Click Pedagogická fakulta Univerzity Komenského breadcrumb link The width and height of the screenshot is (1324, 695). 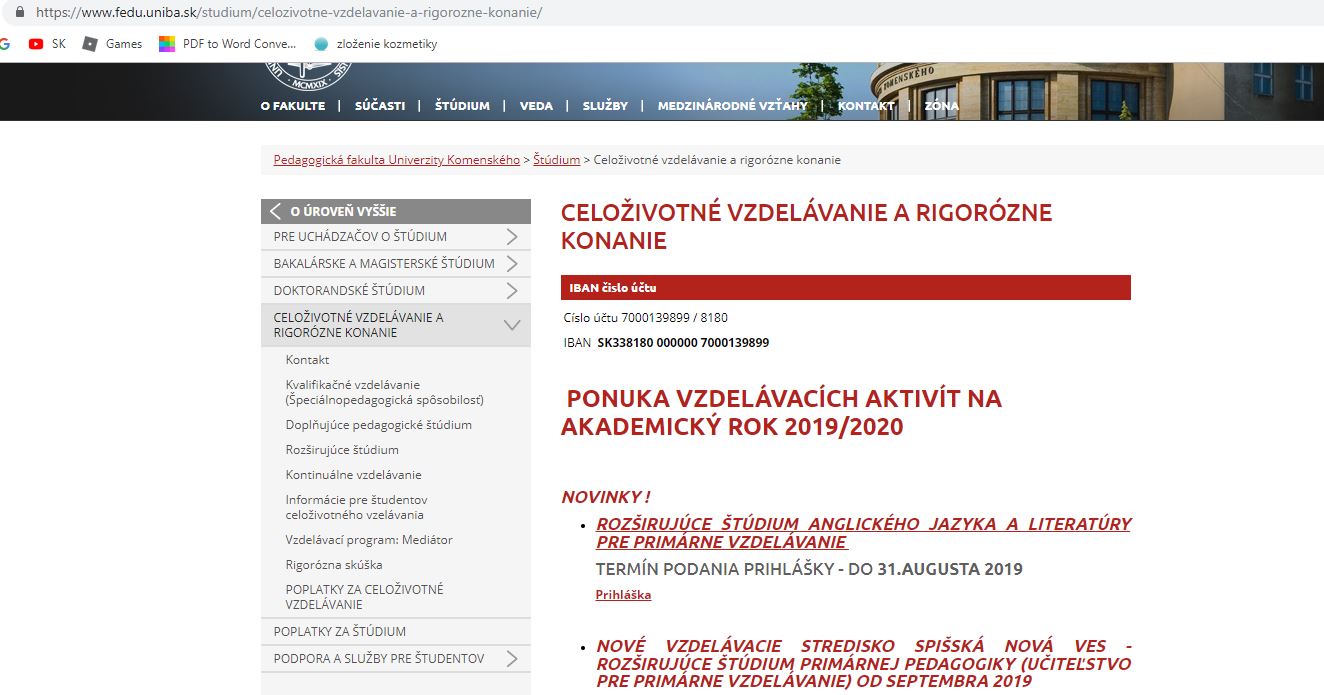point(396,160)
